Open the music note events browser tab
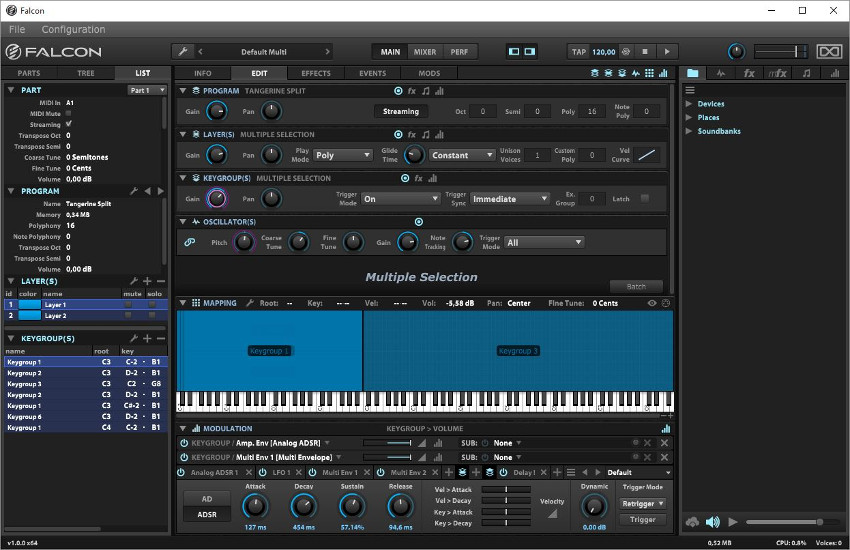This screenshot has height=550, width=850. pyautogui.click(x=806, y=73)
